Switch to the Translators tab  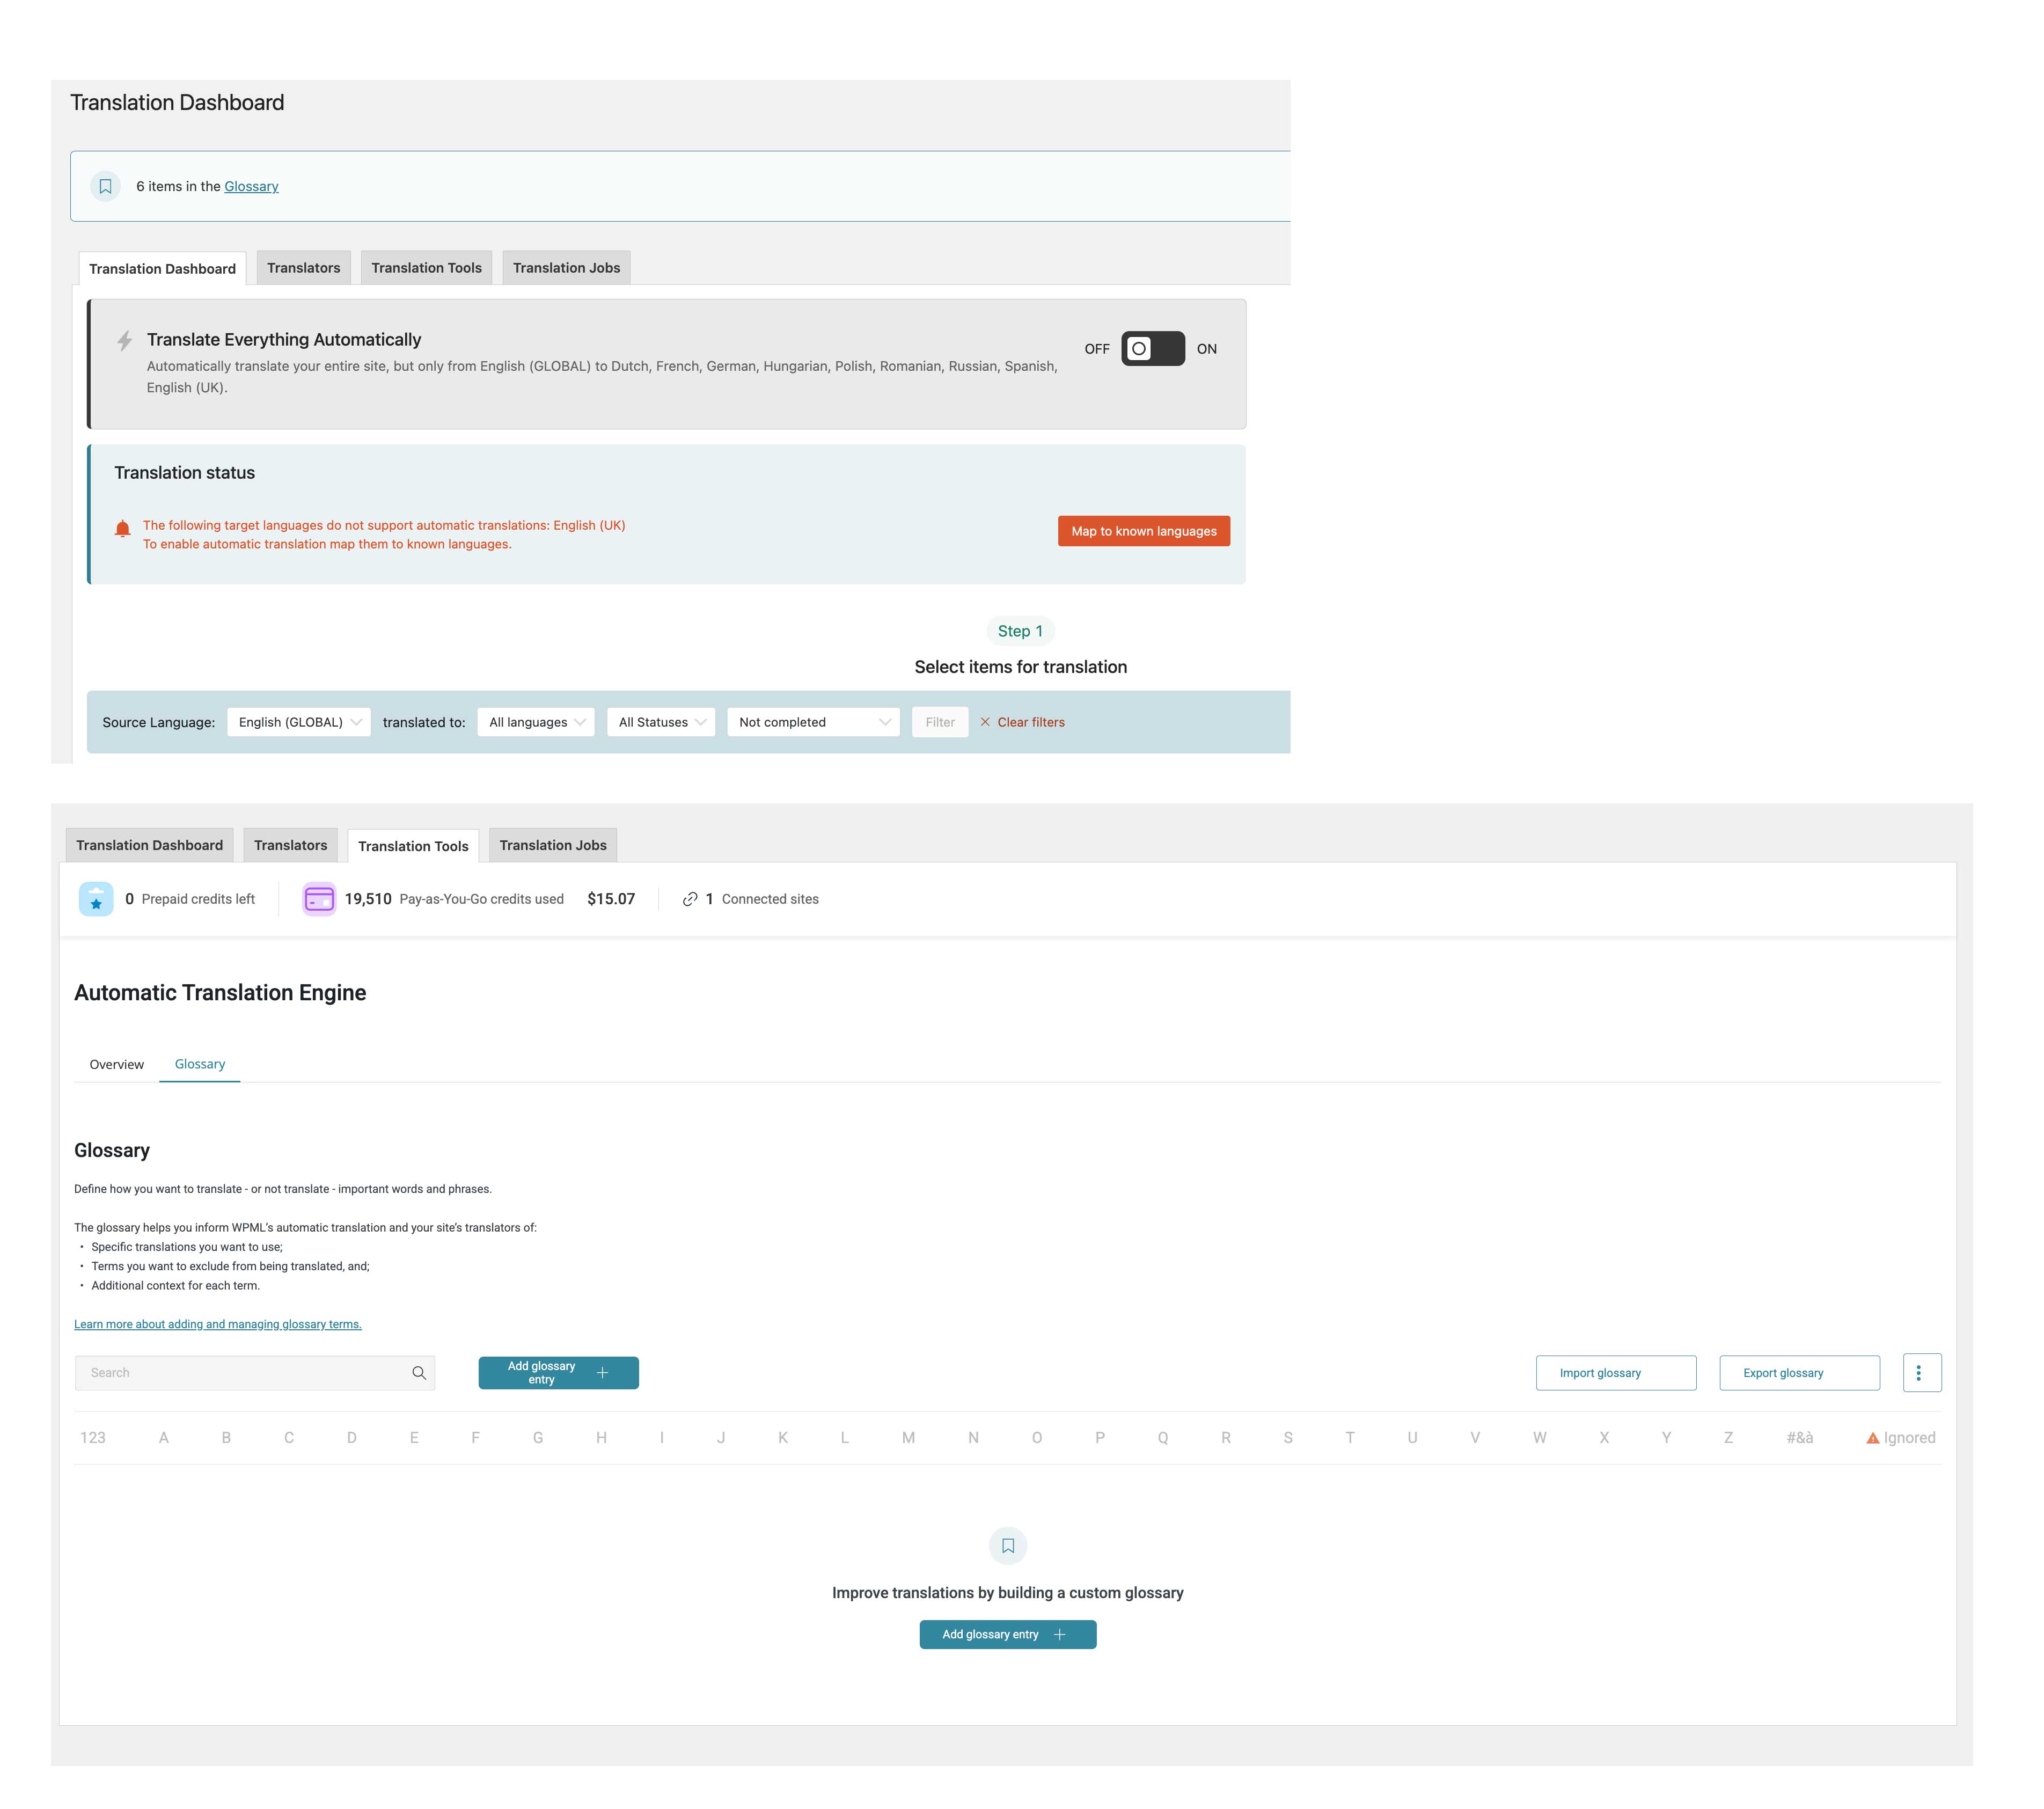(303, 268)
